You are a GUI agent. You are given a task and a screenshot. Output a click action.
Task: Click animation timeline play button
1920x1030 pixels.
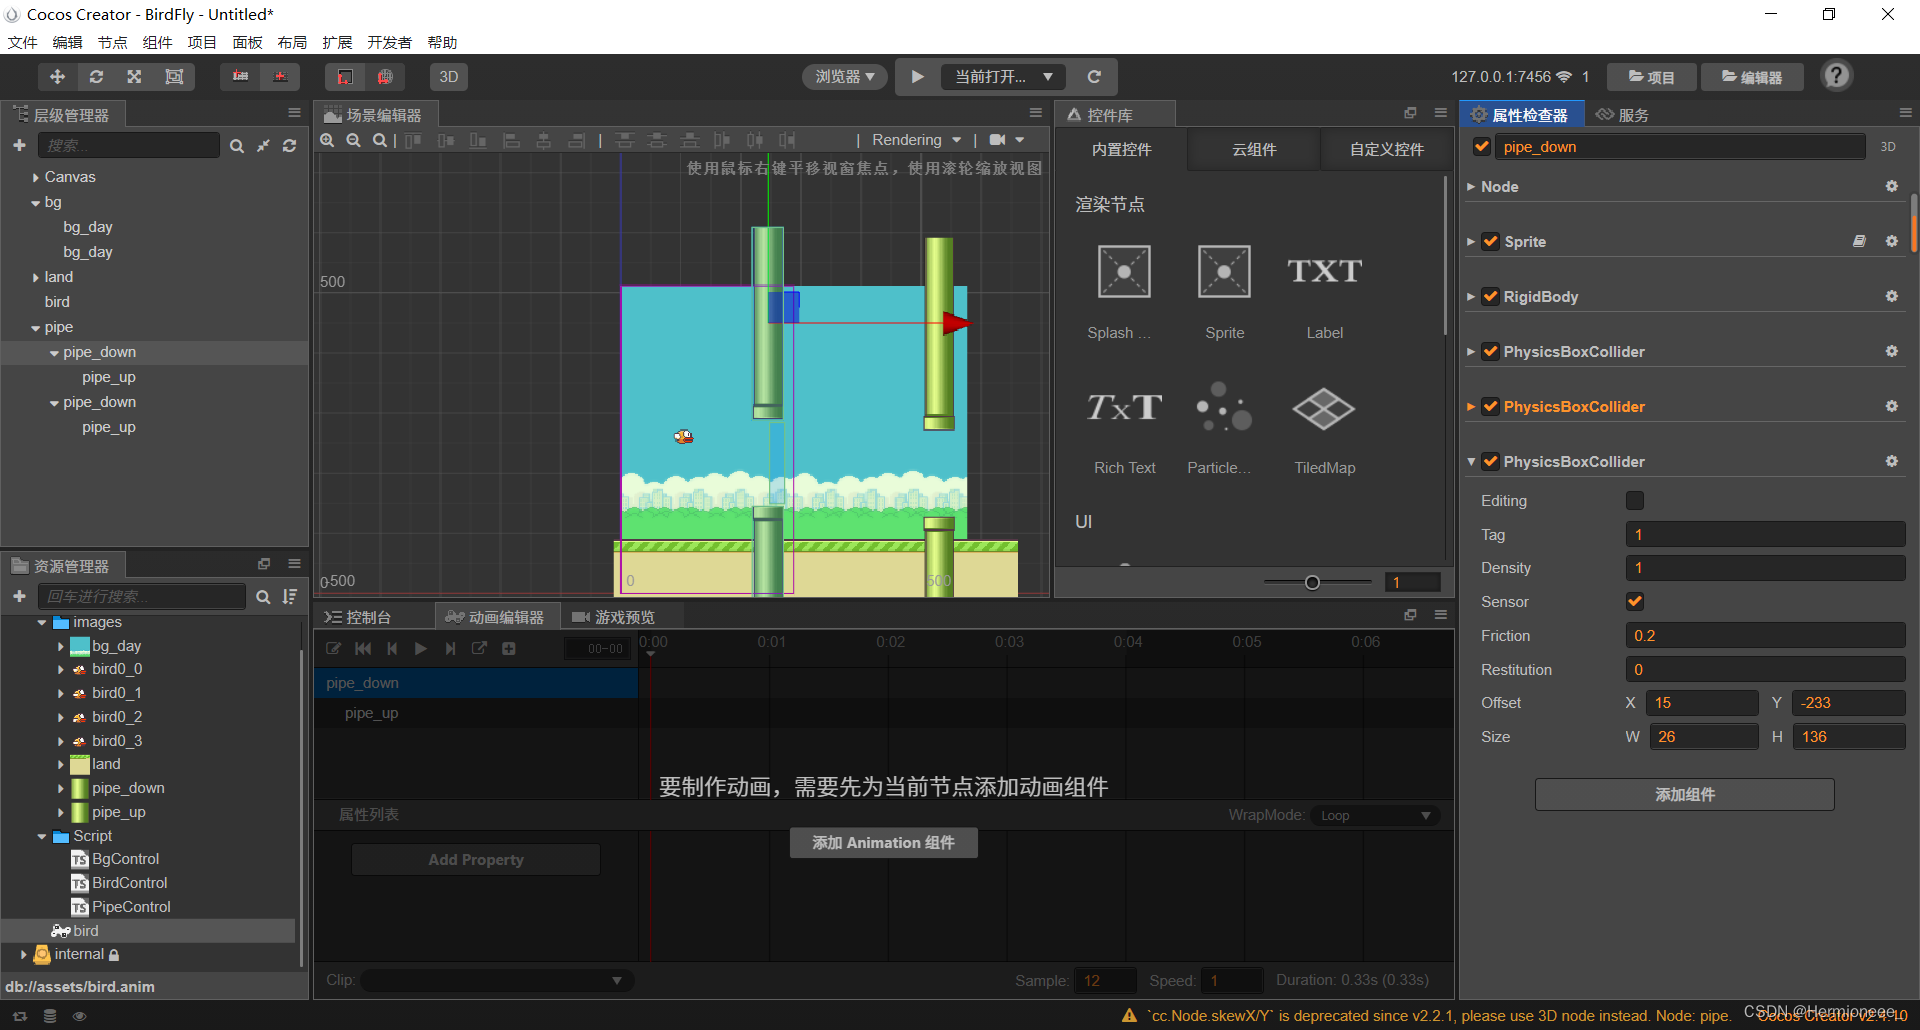pyautogui.click(x=421, y=649)
